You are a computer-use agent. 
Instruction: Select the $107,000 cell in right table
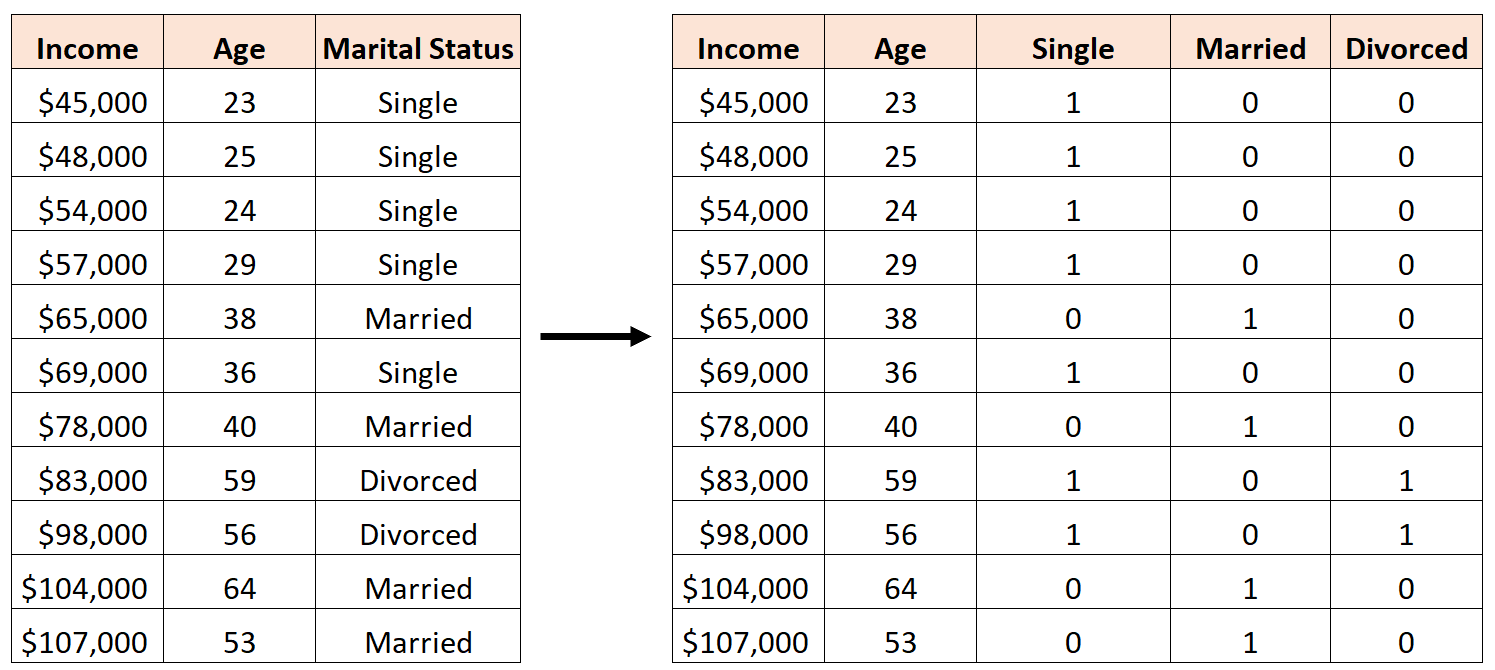[x=745, y=643]
